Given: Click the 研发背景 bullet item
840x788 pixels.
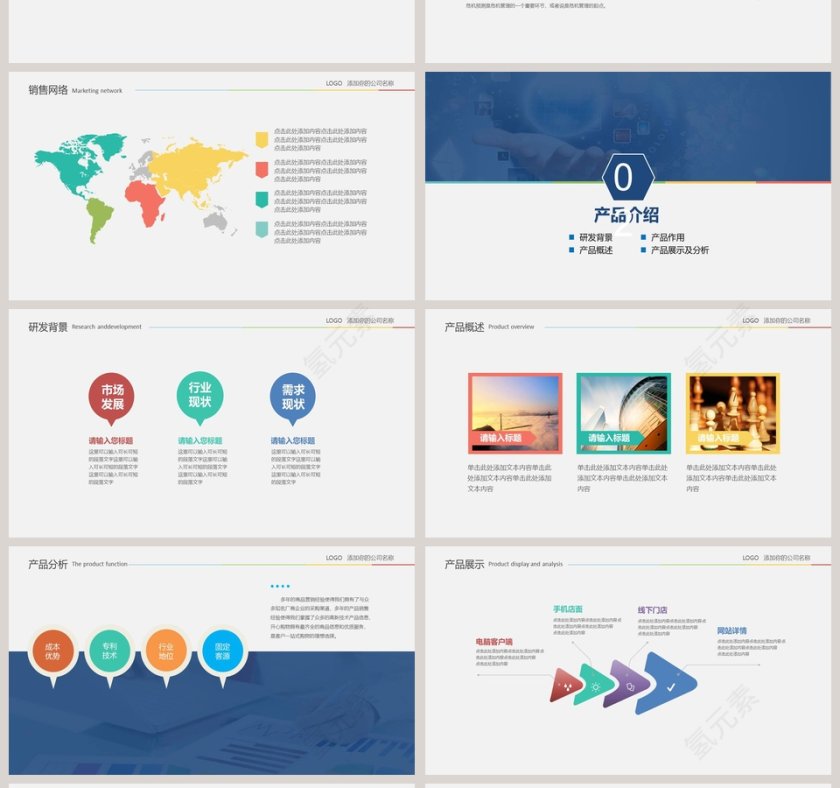Looking at the screenshot, I should pyautogui.click(x=596, y=238).
